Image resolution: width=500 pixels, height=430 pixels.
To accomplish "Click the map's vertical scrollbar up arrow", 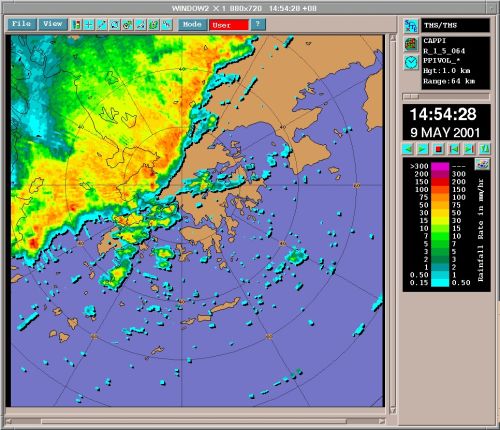I will tap(393, 37).
